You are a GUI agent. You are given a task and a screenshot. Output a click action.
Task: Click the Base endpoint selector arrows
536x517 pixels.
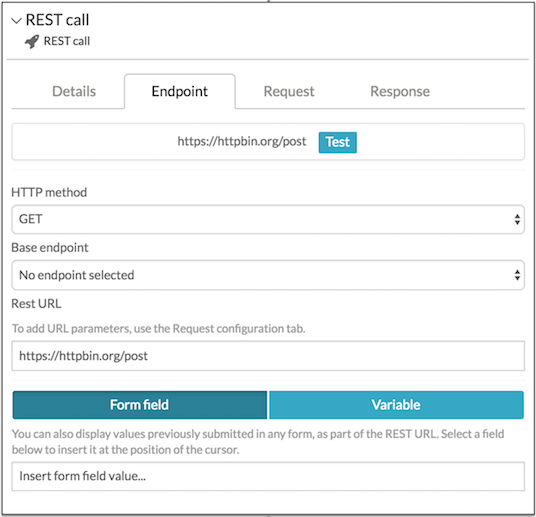coord(517,275)
